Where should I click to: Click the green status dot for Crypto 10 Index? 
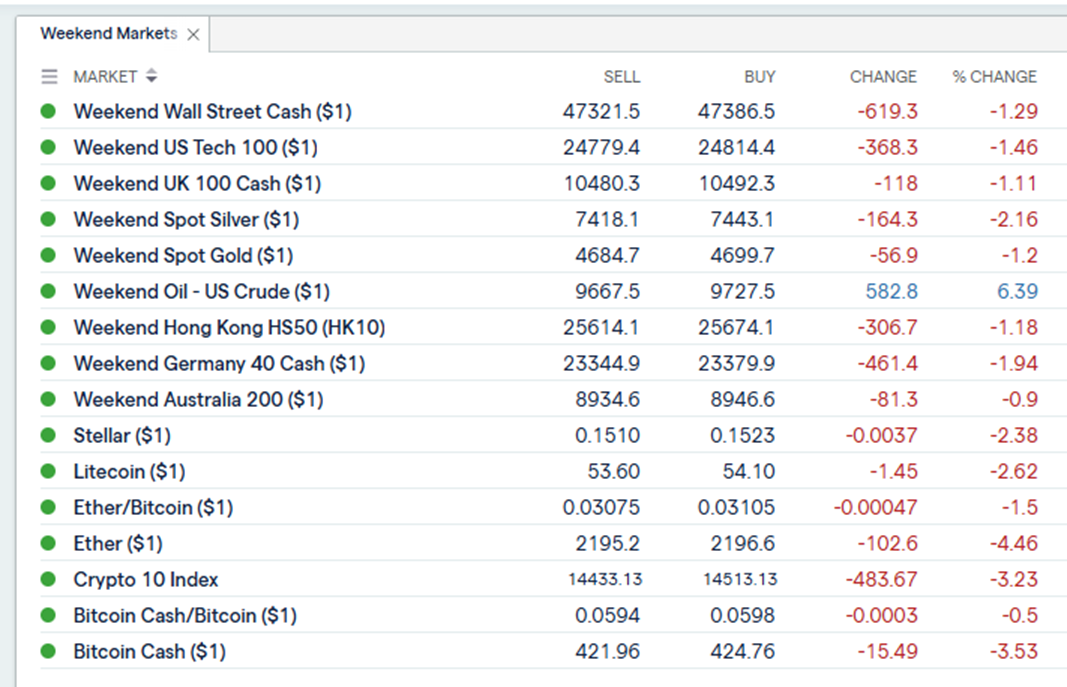[x=48, y=580]
